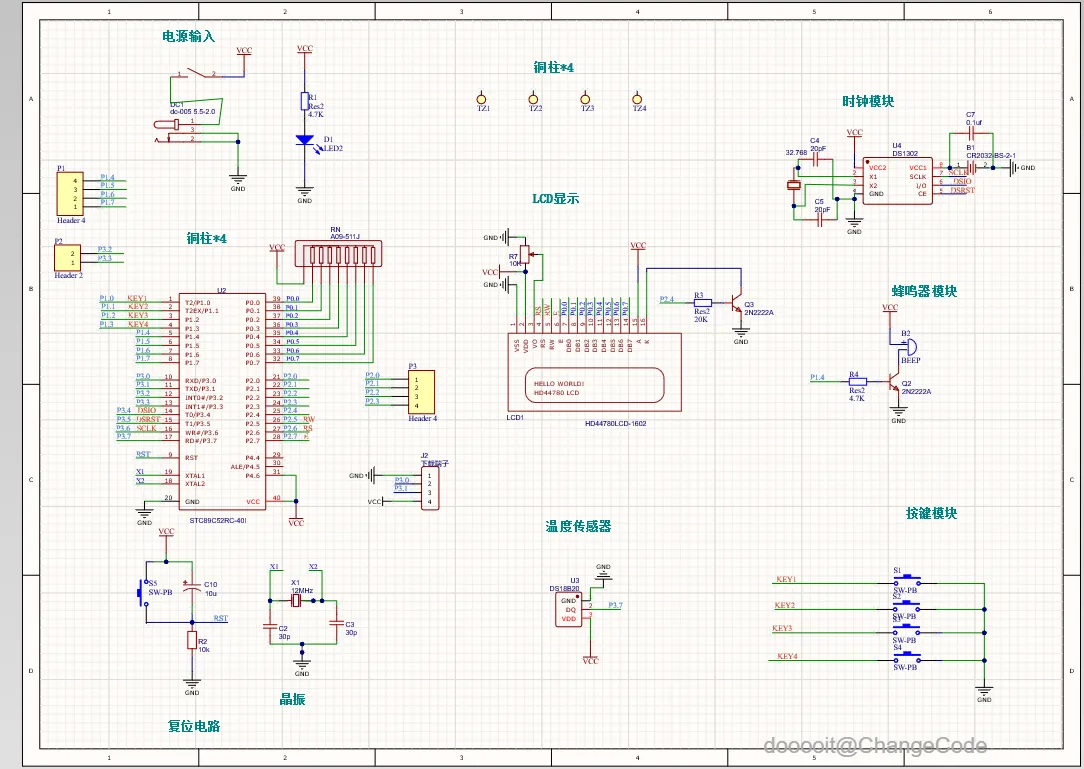Click the '晶振' section title
Screen dimensions: 1084x769
tap(292, 699)
